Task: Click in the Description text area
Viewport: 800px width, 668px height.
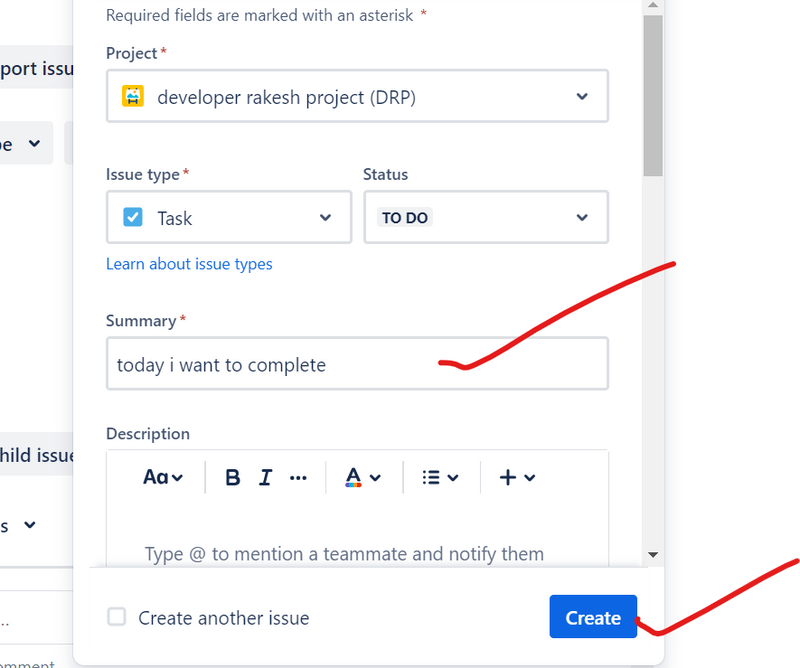Action: 357,540
